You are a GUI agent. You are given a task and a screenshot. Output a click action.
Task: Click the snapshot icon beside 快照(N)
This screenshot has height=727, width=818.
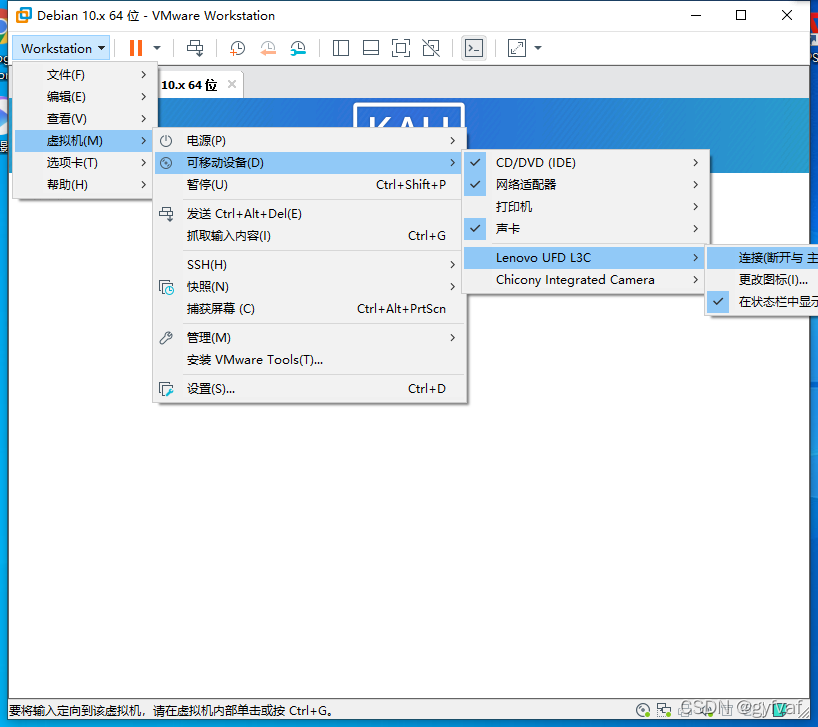coord(166,287)
